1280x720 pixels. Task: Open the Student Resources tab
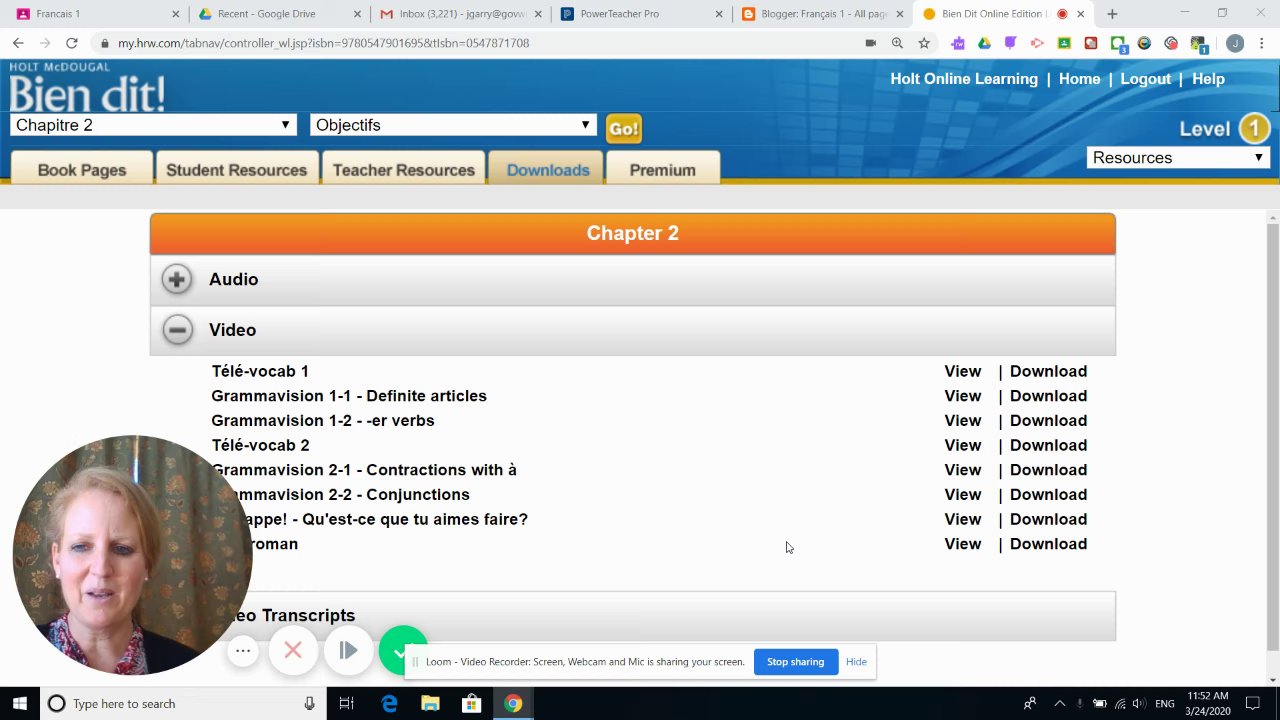237,170
